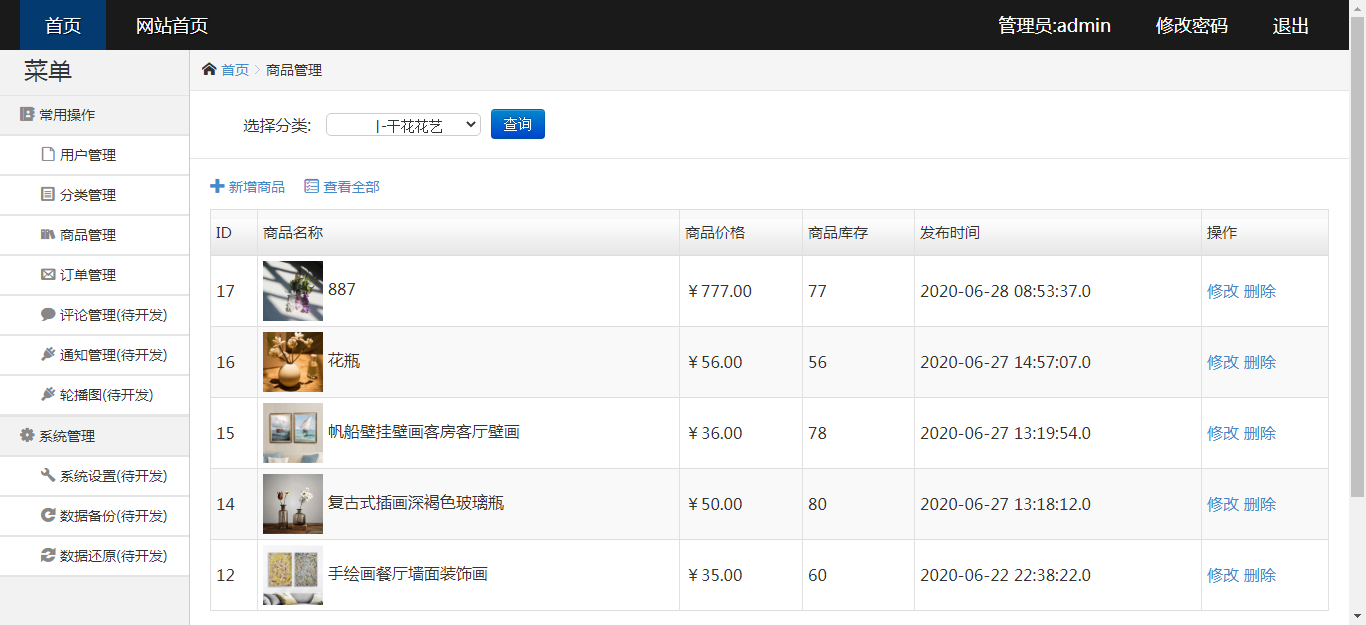Click the 评论管理 speech bubble icon
The width and height of the screenshot is (1366, 625).
point(48,315)
